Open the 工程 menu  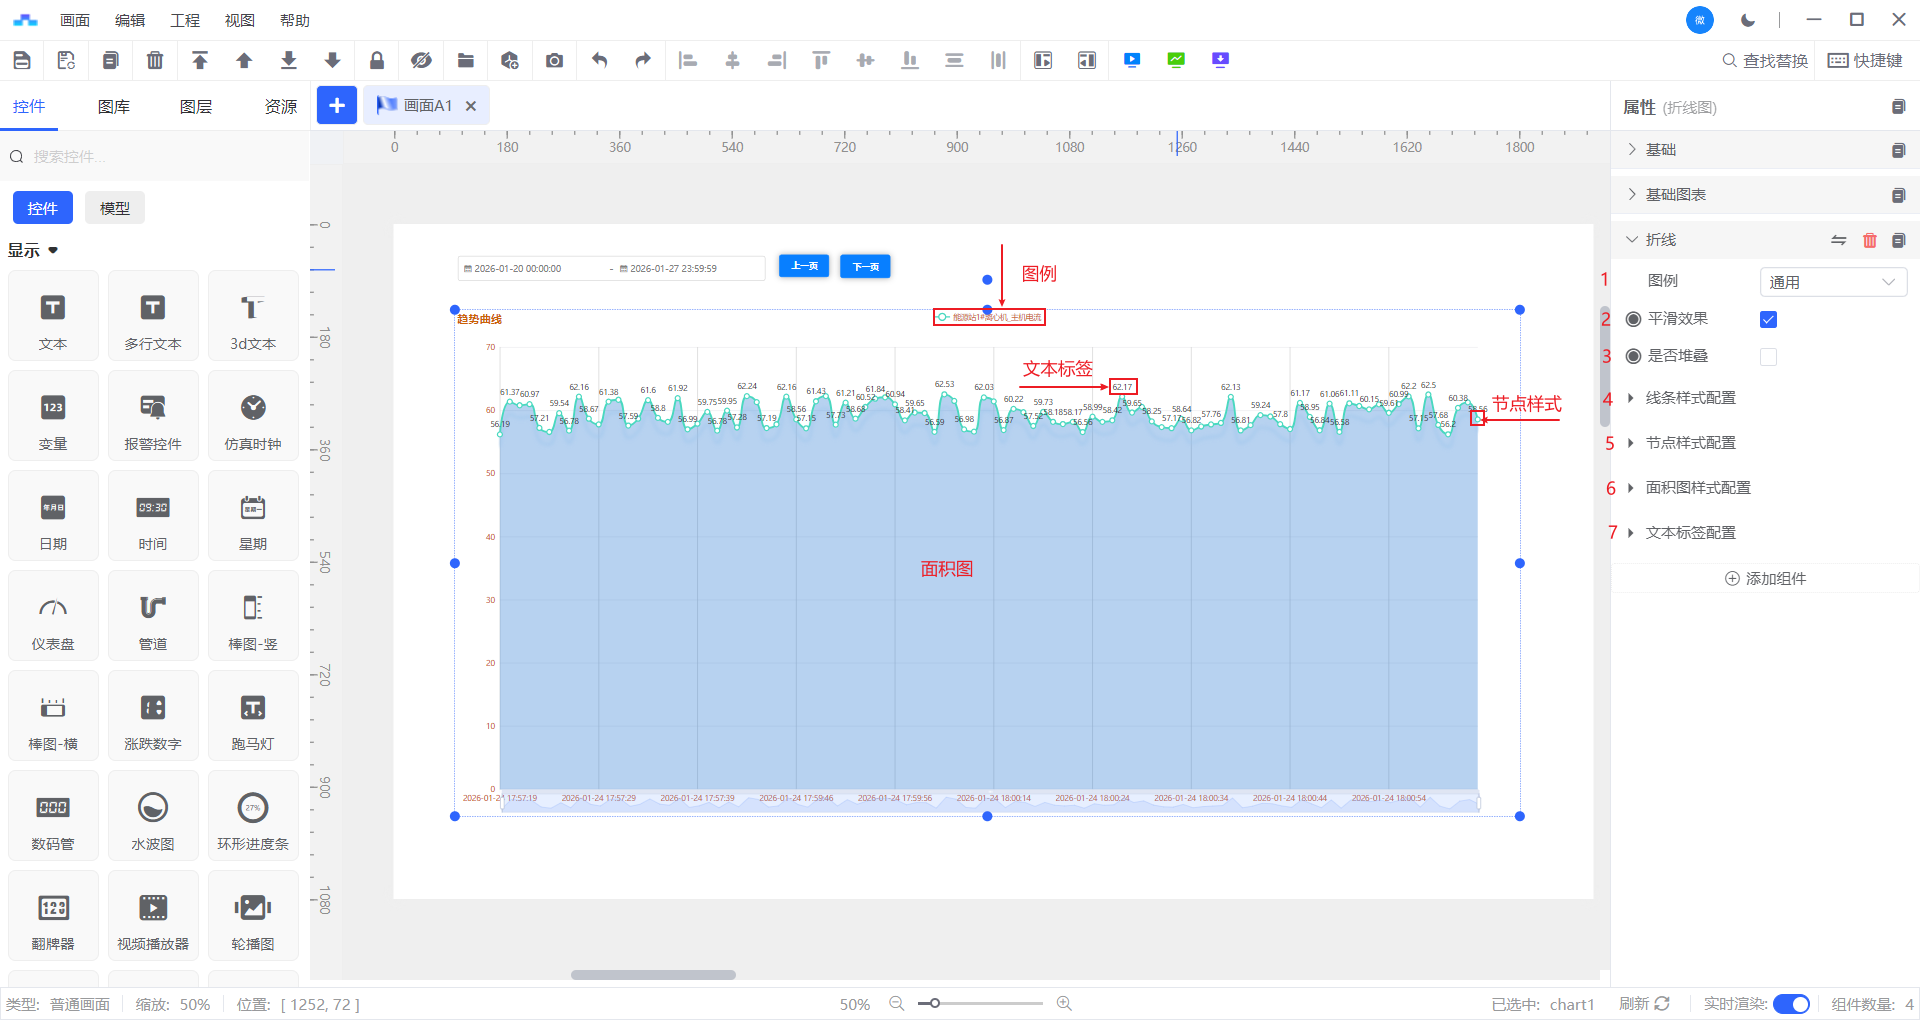click(185, 20)
